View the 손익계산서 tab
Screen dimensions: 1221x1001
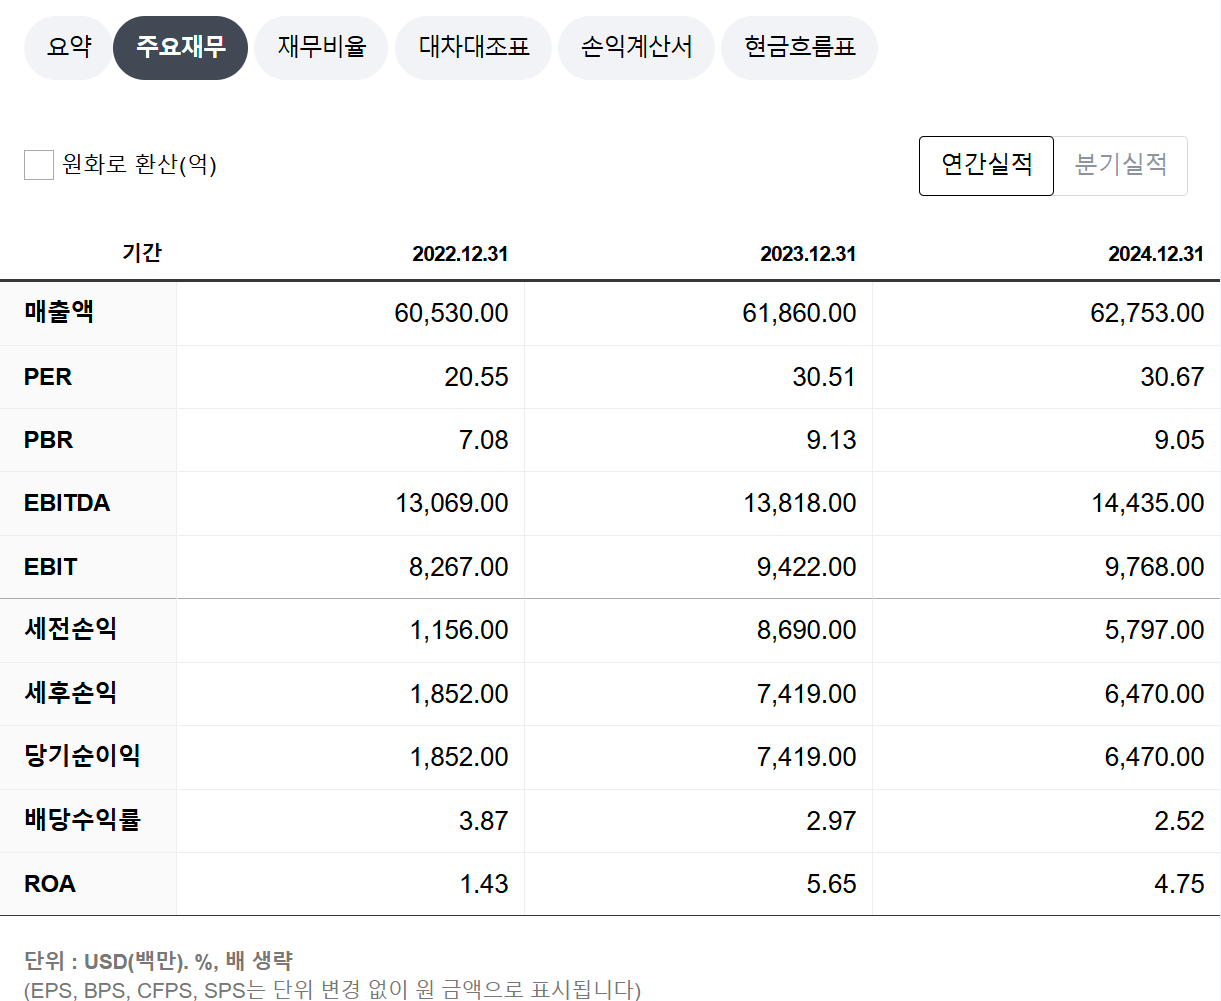click(636, 47)
